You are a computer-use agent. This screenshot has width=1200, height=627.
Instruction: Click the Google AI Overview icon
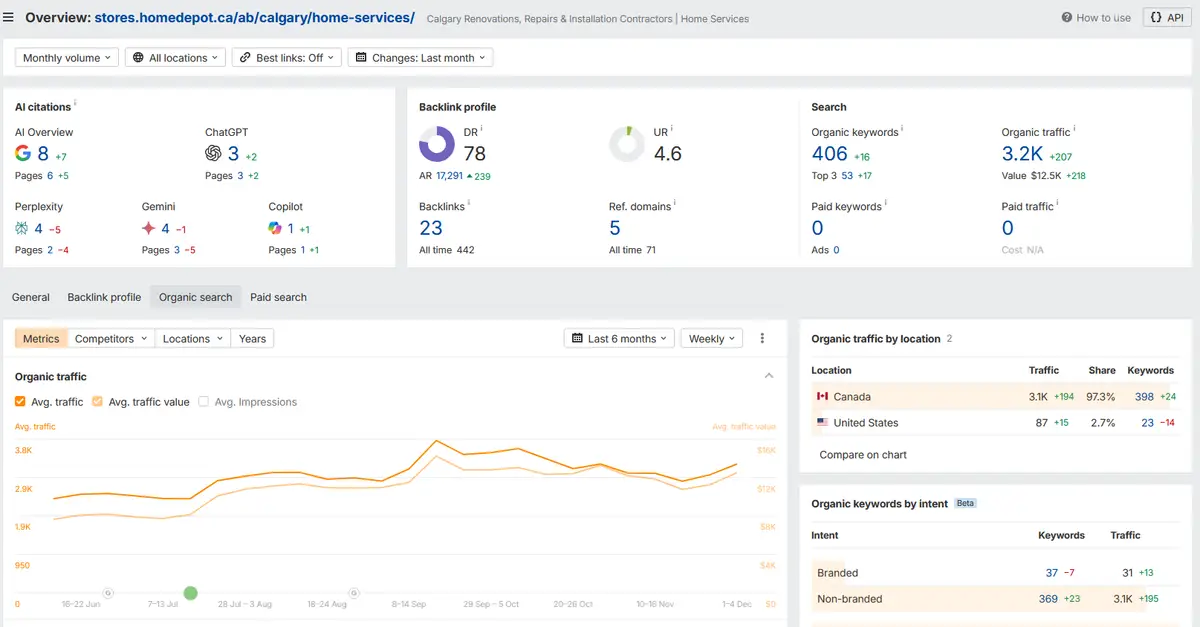click(x=23, y=154)
